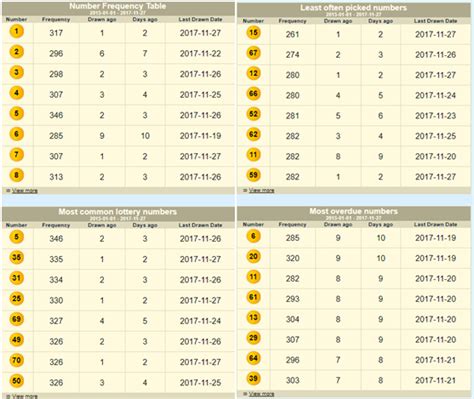The image size is (474, 399).
Task: Click frequency value 317
Action: (x=56, y=33)
